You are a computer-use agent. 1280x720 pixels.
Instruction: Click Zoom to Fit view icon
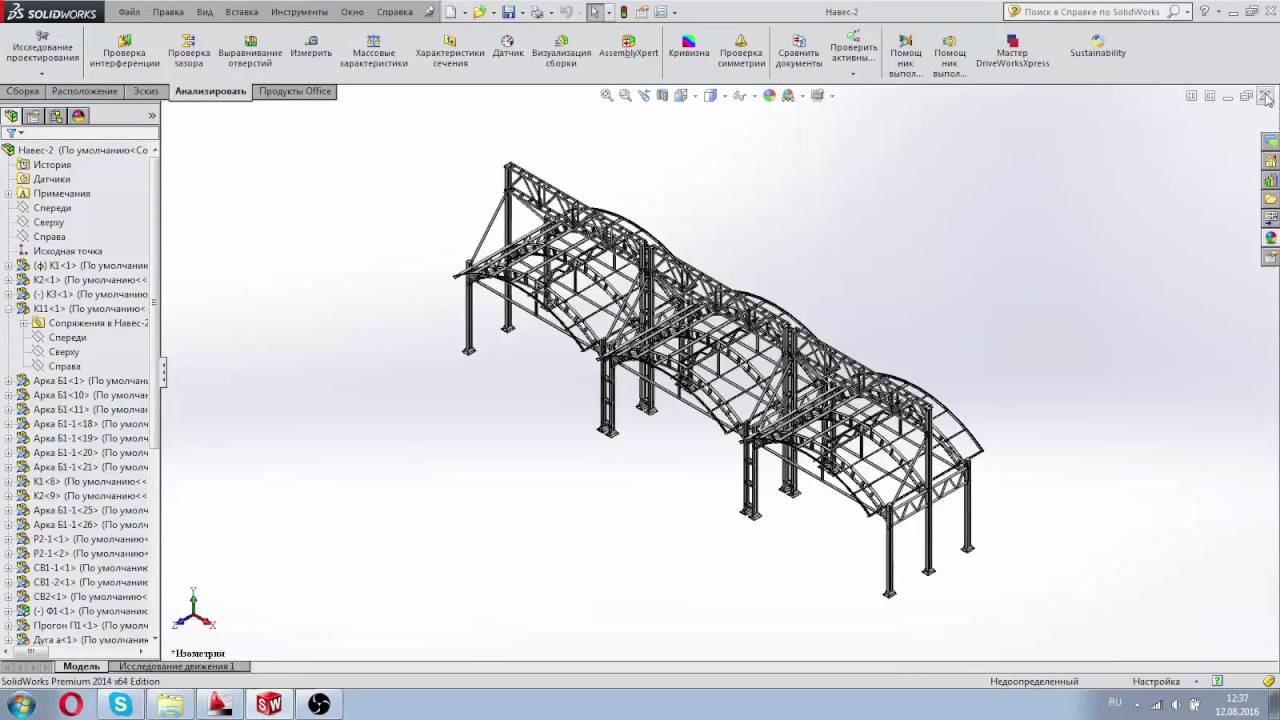coord(606,95)
